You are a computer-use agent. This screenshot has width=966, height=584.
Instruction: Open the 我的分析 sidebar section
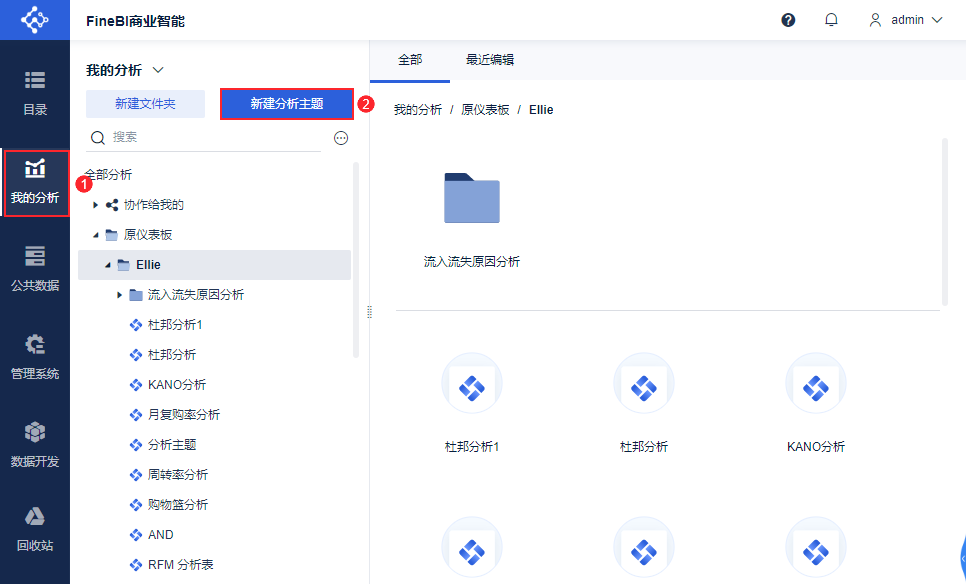(35, 182)
